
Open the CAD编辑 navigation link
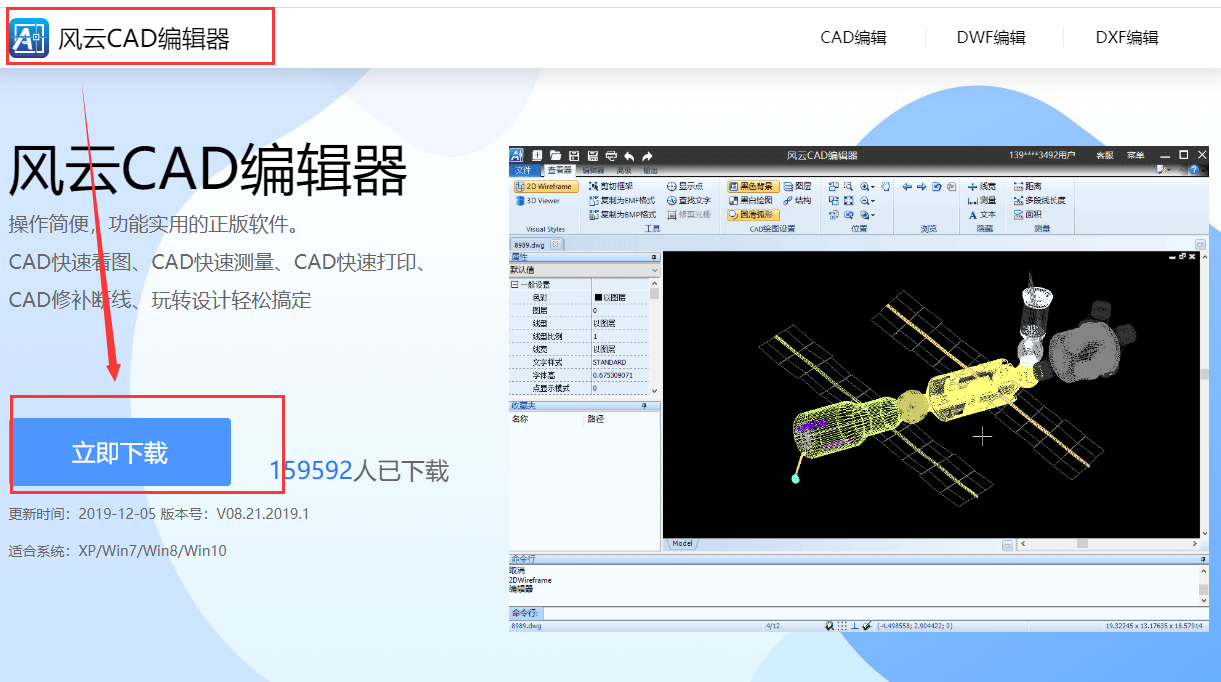[x=853, y=38]
